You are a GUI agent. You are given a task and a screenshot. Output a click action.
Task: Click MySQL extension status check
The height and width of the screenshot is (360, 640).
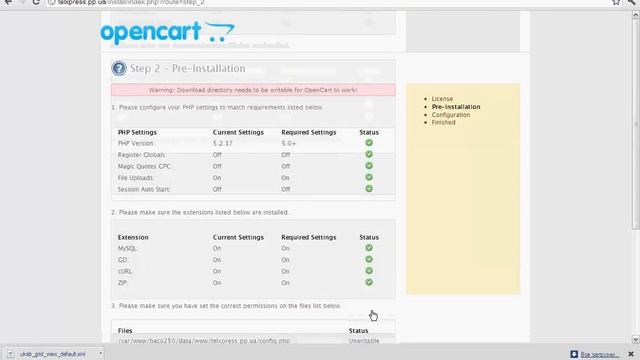(x=369, y=248)
